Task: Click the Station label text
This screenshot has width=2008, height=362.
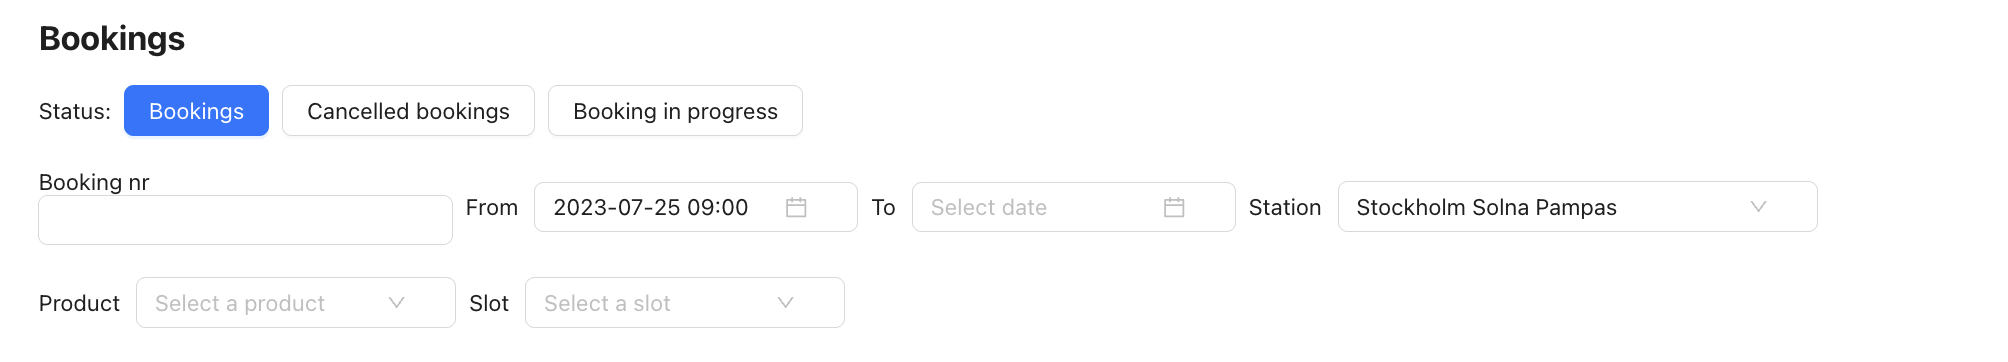Action: tap(1285, 207)
